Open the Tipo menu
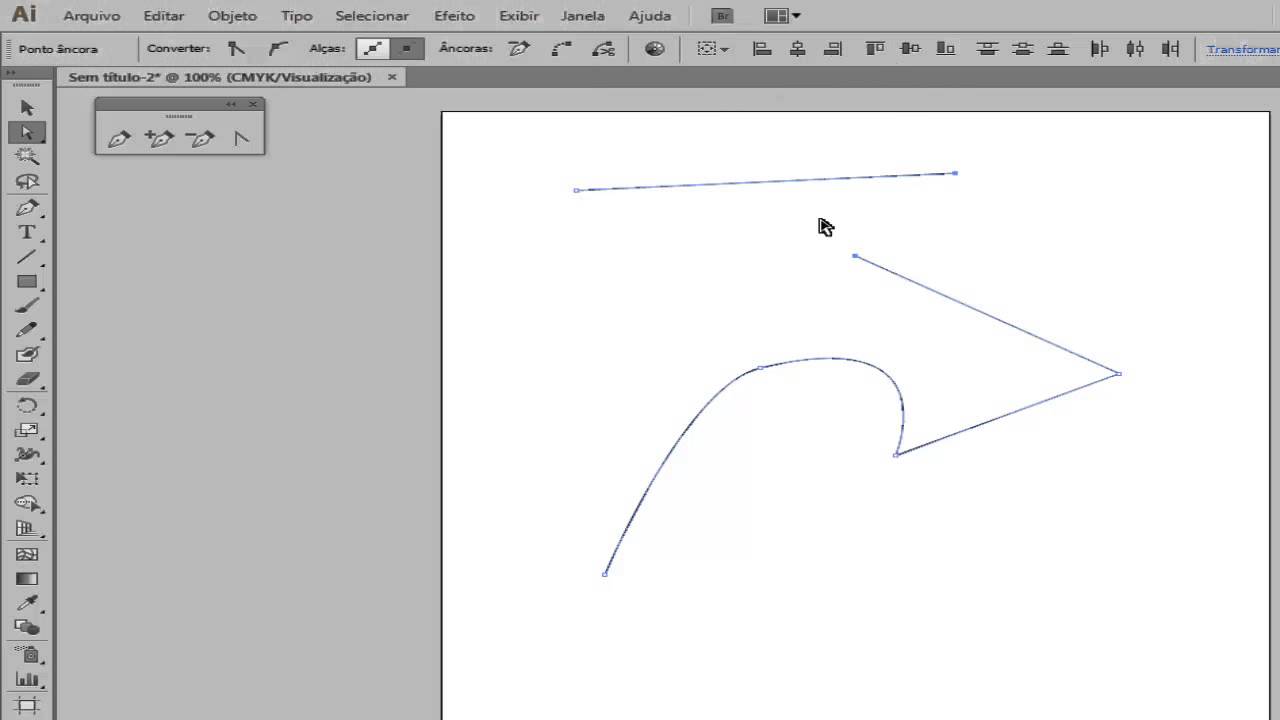 click(x=297, y=16)
